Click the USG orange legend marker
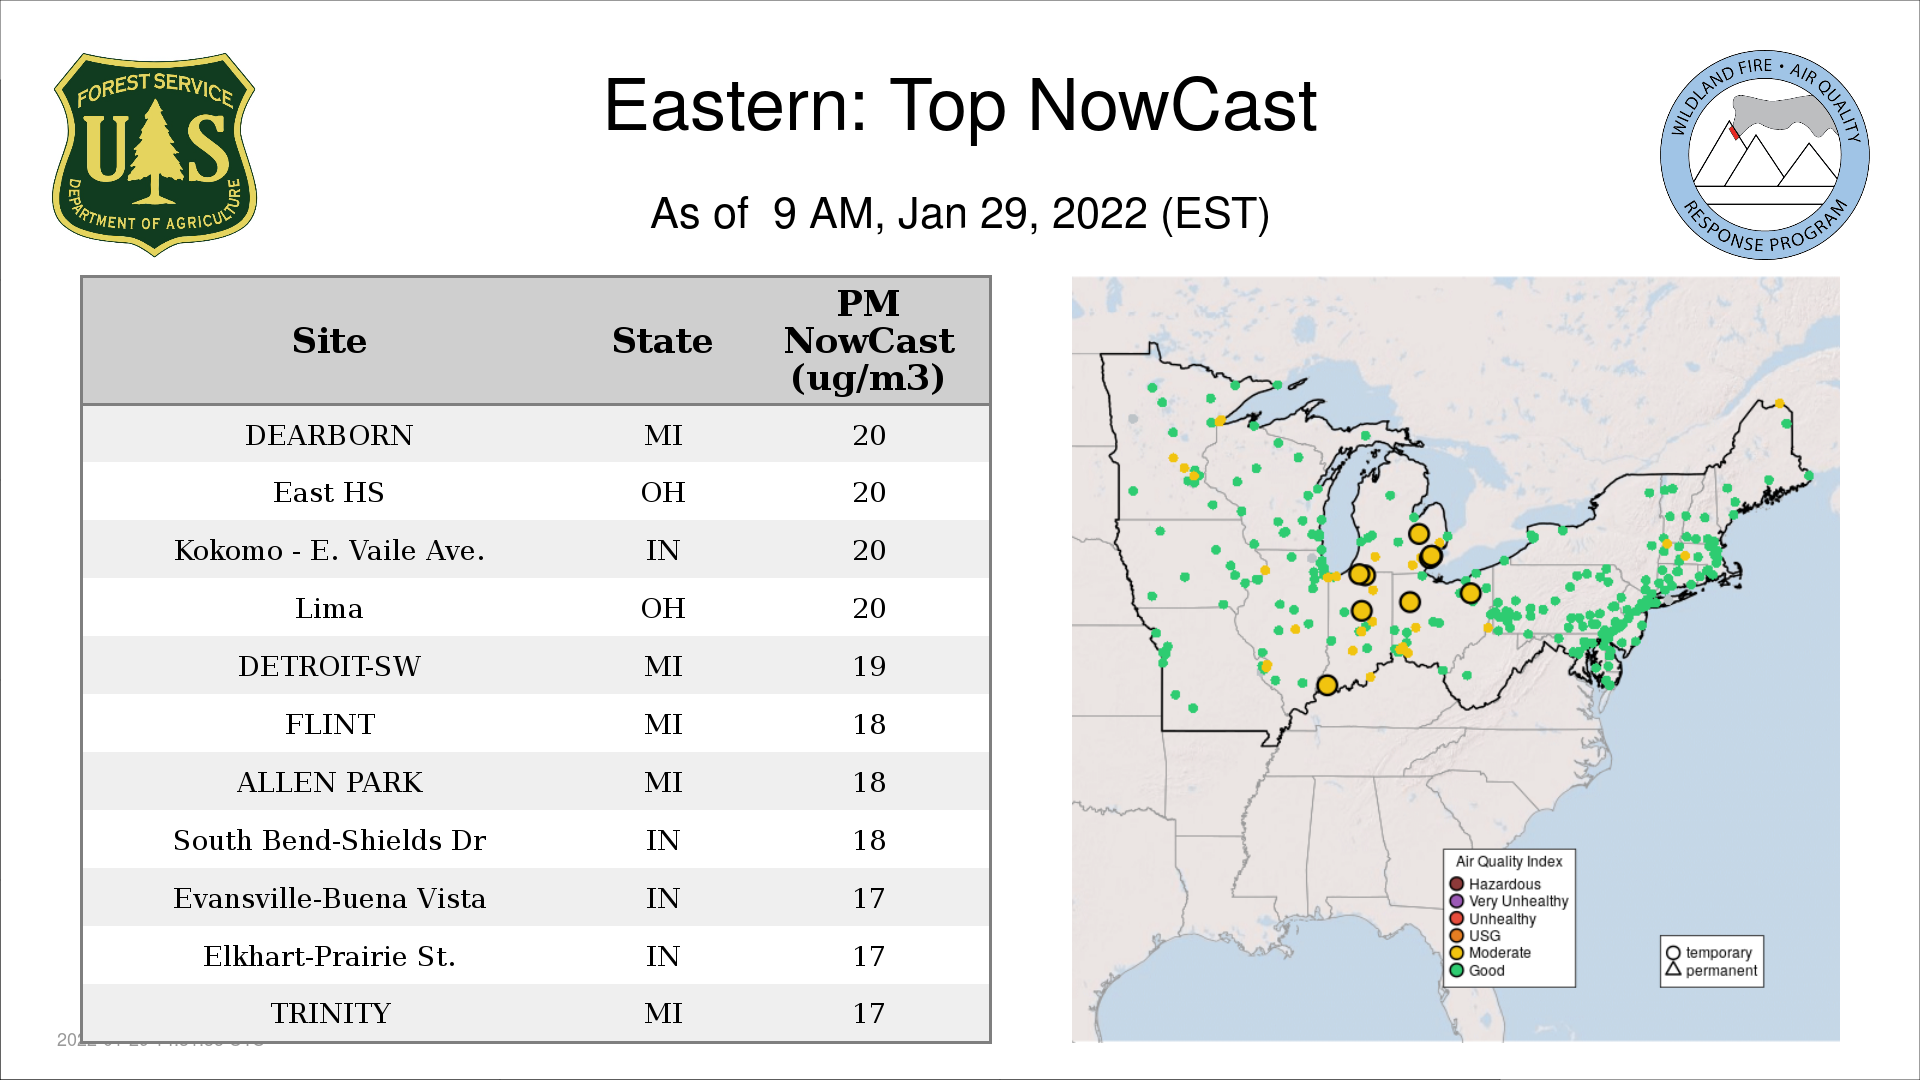Viewport: 1920px width, 1080px height. coord(1457,936)
